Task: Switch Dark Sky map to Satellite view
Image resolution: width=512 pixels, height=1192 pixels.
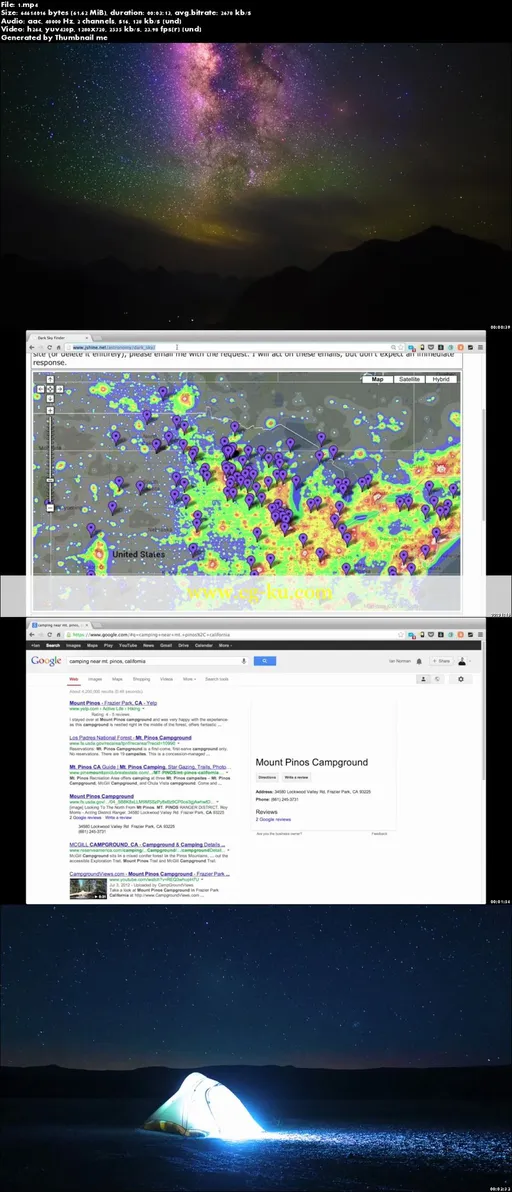Action: 409,379
